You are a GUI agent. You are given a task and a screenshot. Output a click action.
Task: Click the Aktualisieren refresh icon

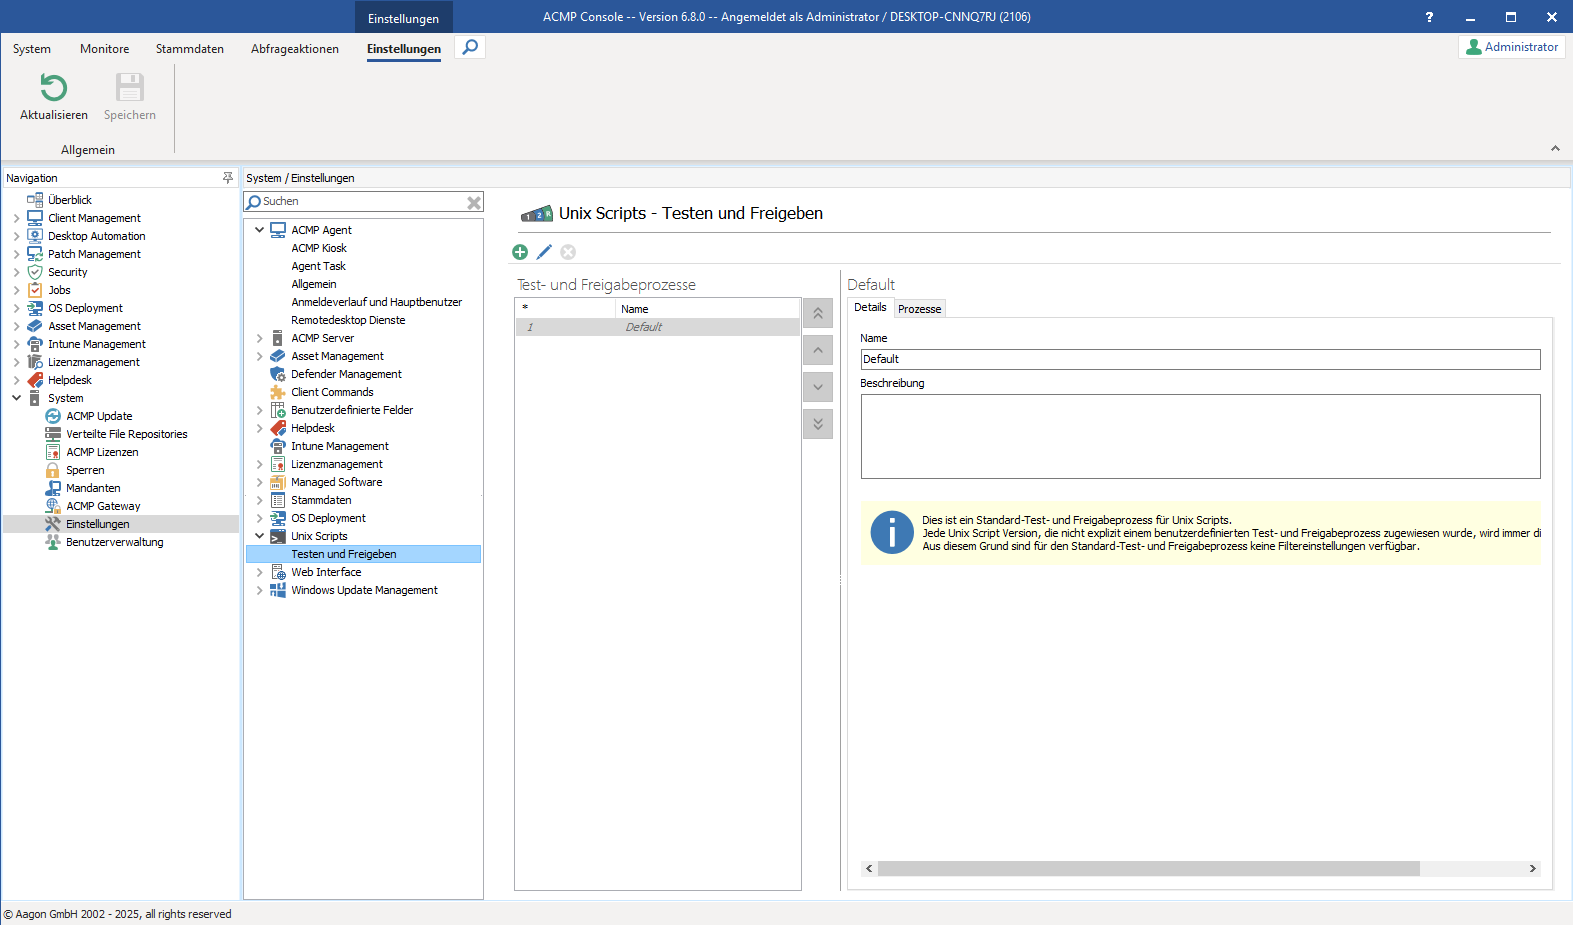click(x=53, y=89)
